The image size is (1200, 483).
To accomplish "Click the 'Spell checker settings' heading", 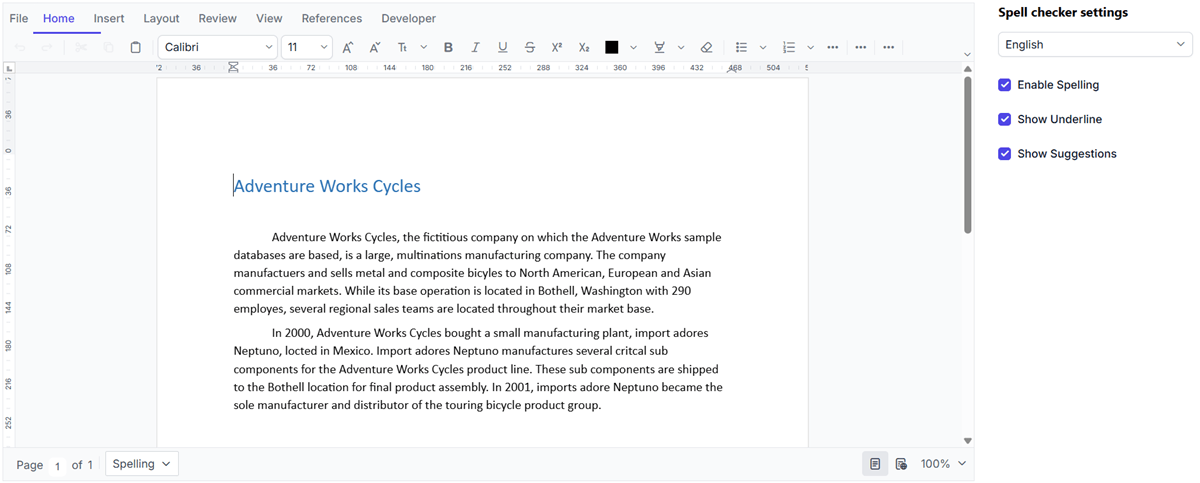I will pyautogui.click(x=1063, y=13).
